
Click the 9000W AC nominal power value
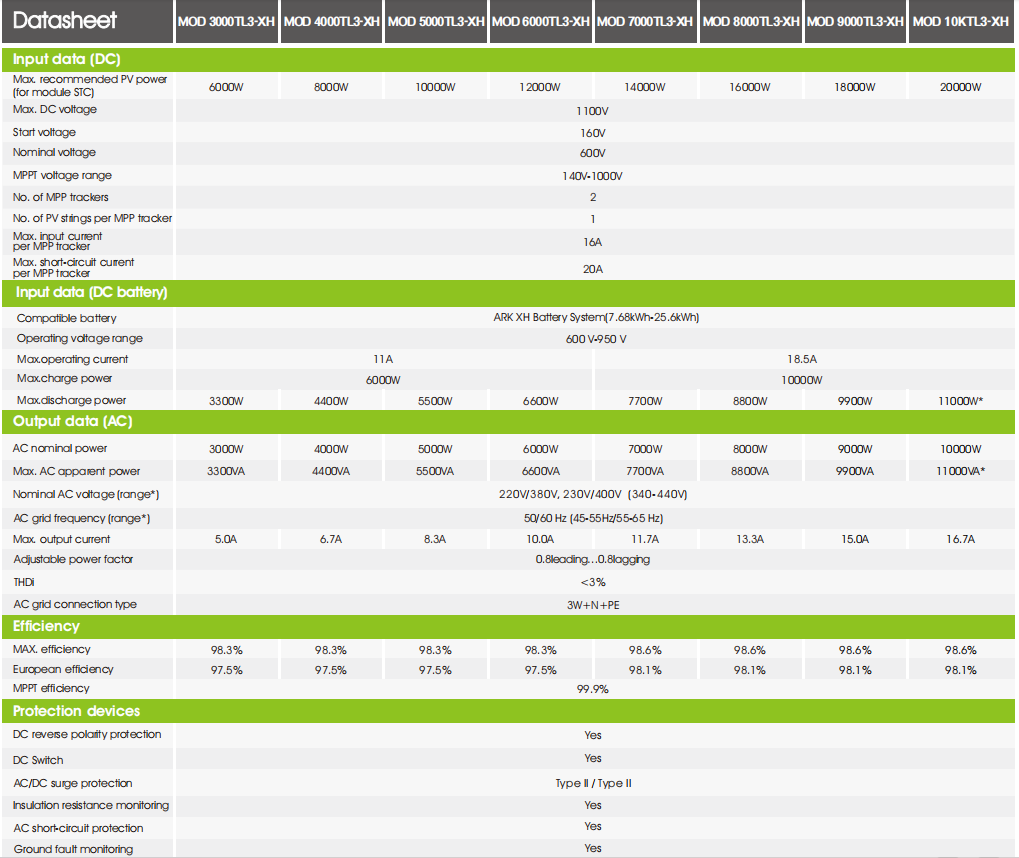(x=855, y=449)
